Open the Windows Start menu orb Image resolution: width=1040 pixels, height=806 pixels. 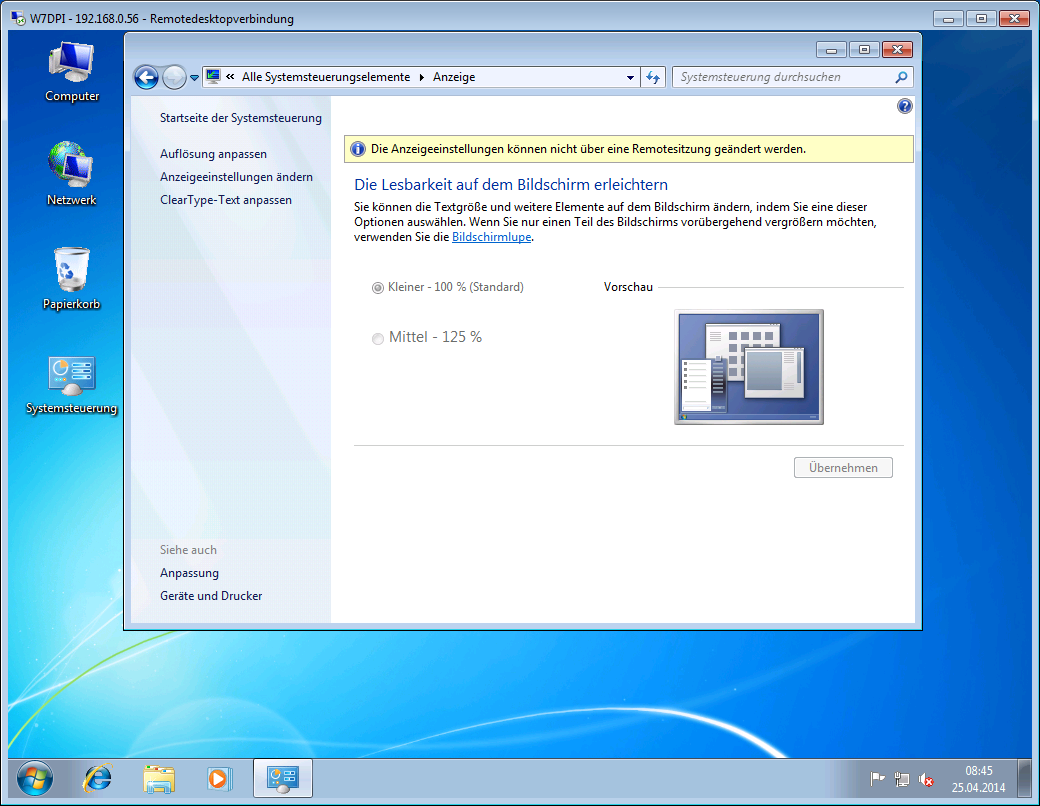point(36,777)
